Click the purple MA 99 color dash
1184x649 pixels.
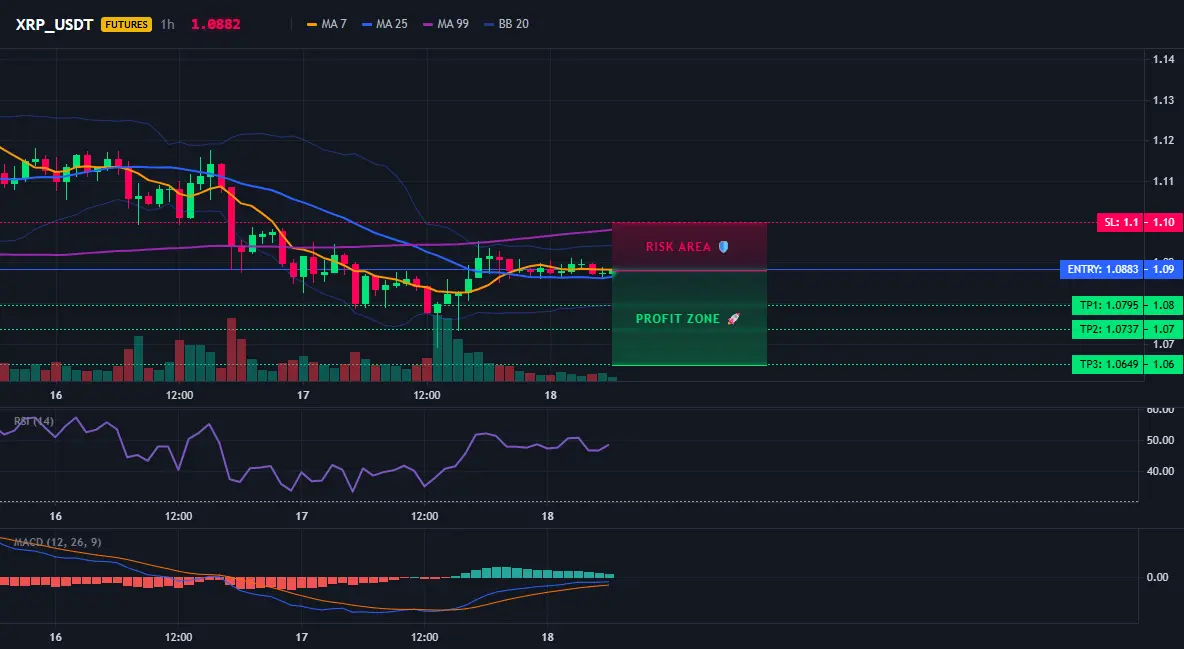click(428, 24)
